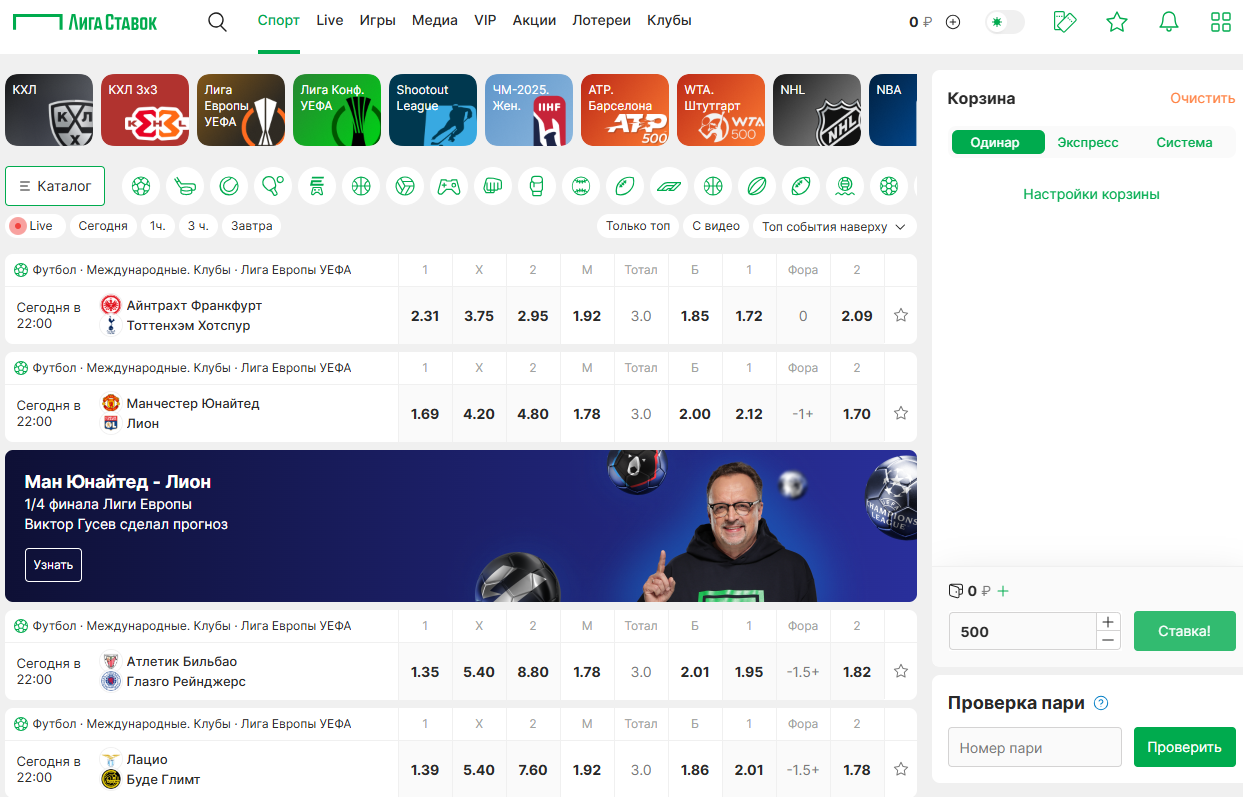
Task: Open the Лига Европы УЕФА tile
Action: click(x=241, y=110)
